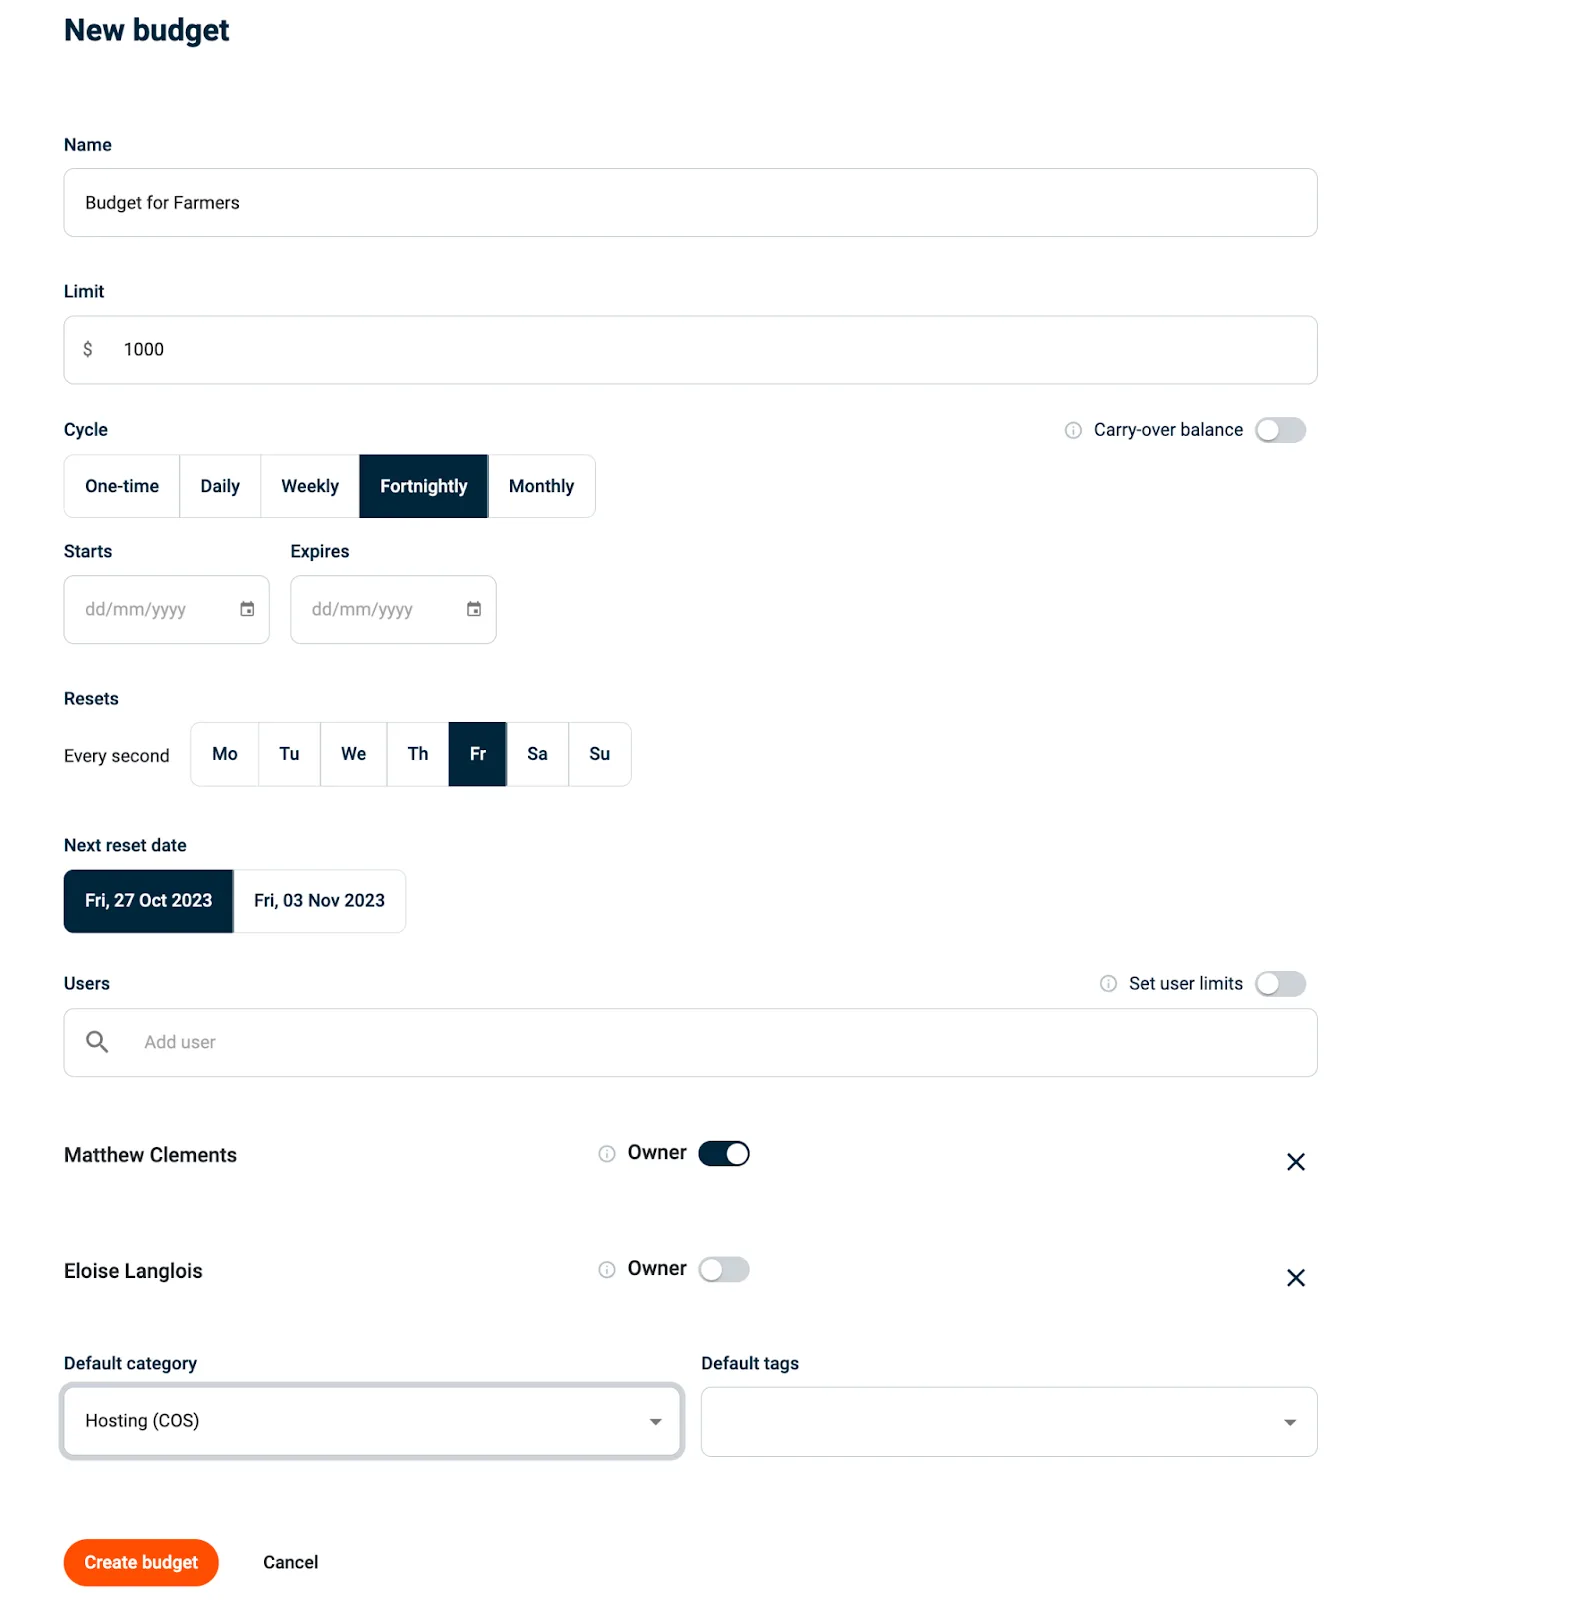The width and height of the screenshot is (1570, 1600).
Task: Set reset day to Tu
Action: point(289,754)
